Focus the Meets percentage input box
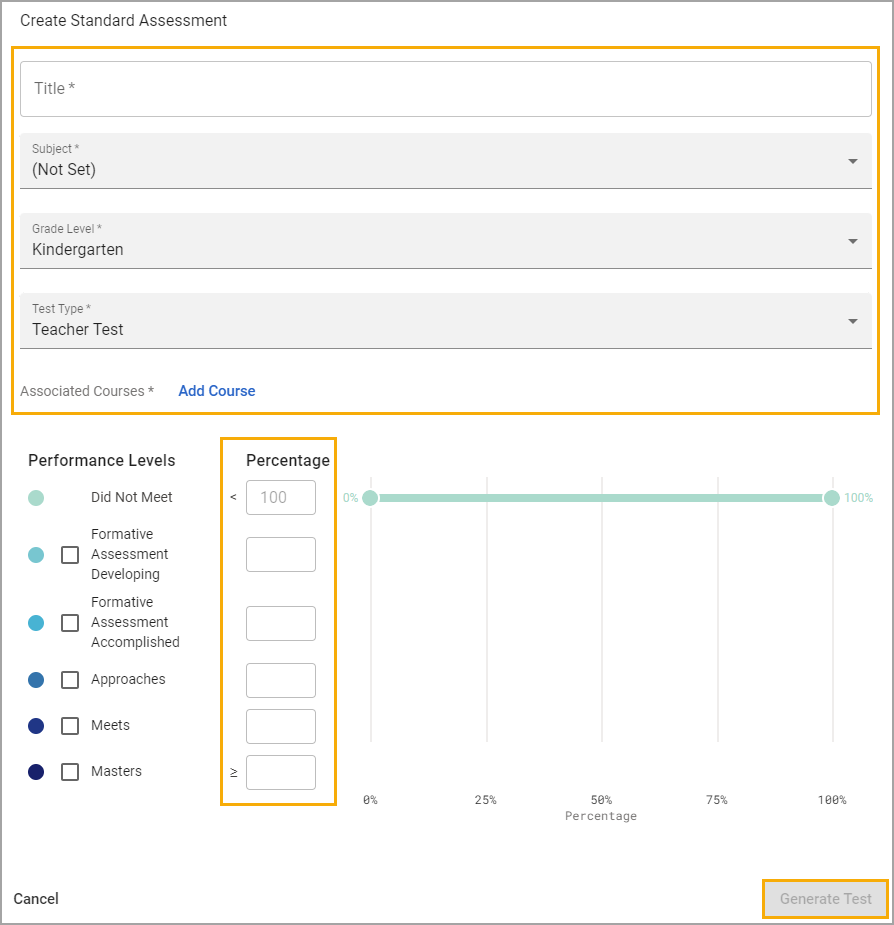894x925 pixels. [281, 726]
